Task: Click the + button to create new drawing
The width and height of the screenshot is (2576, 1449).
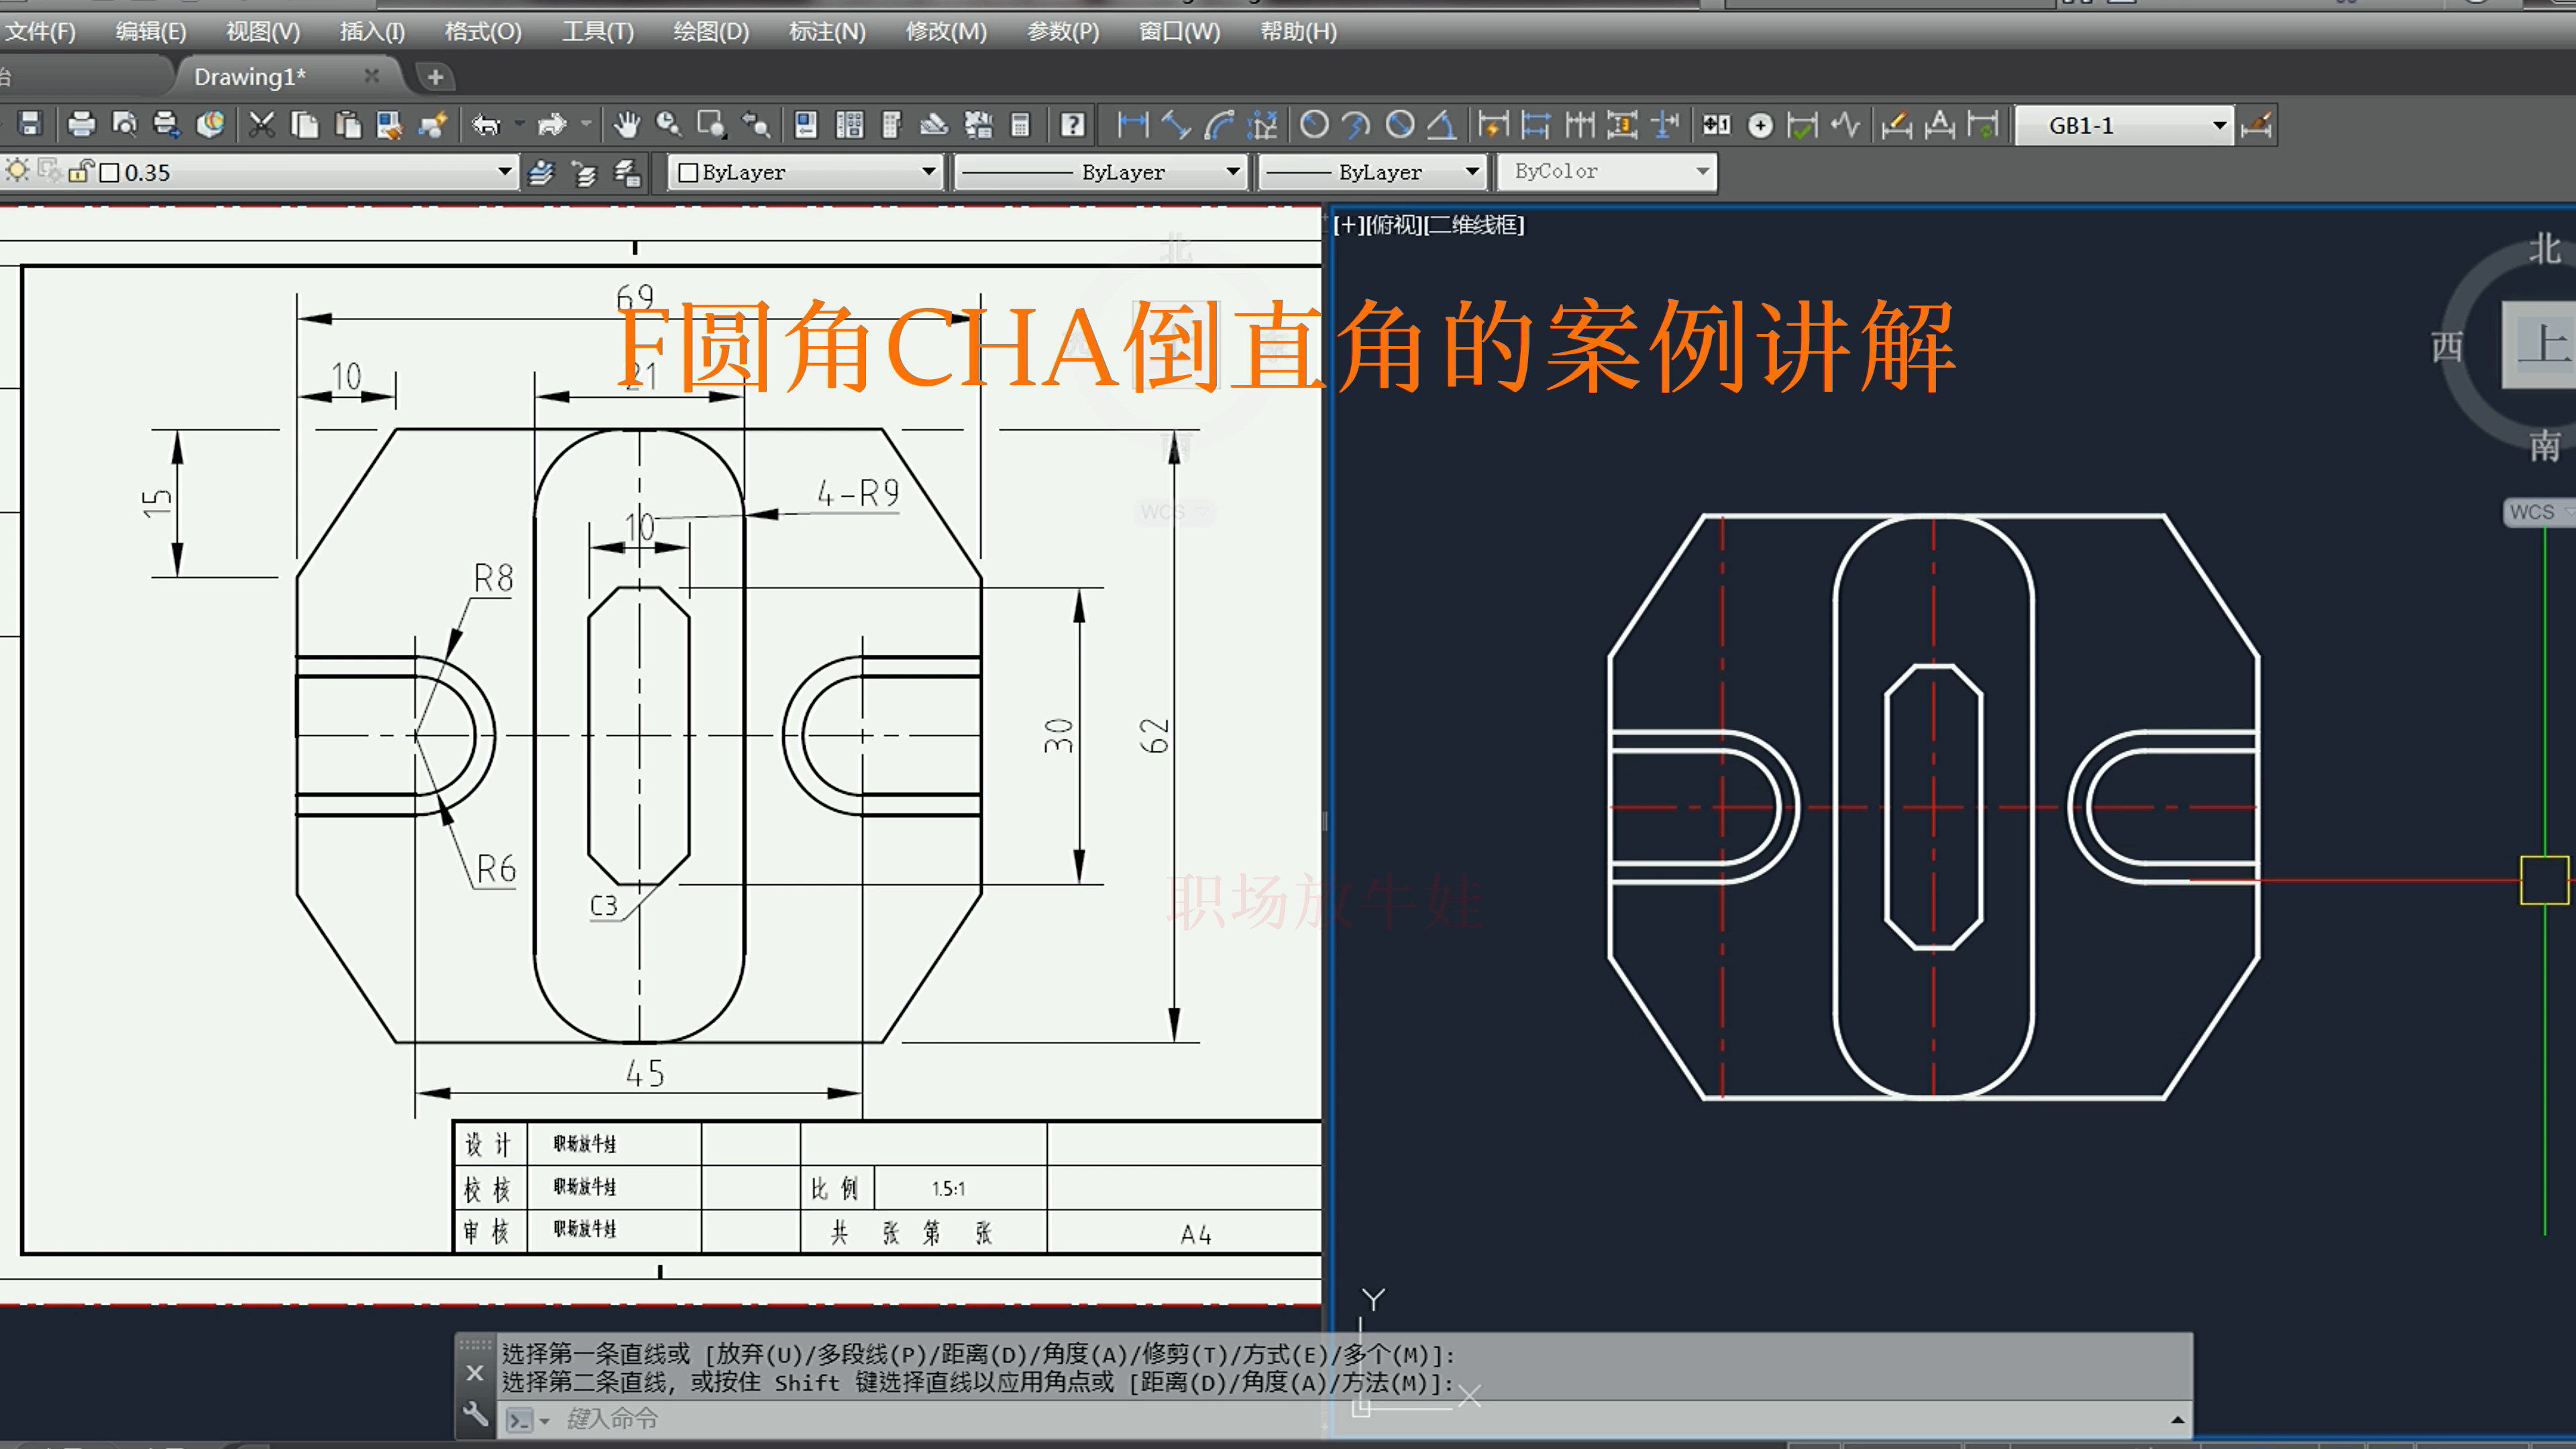Action: click(434, 75)
